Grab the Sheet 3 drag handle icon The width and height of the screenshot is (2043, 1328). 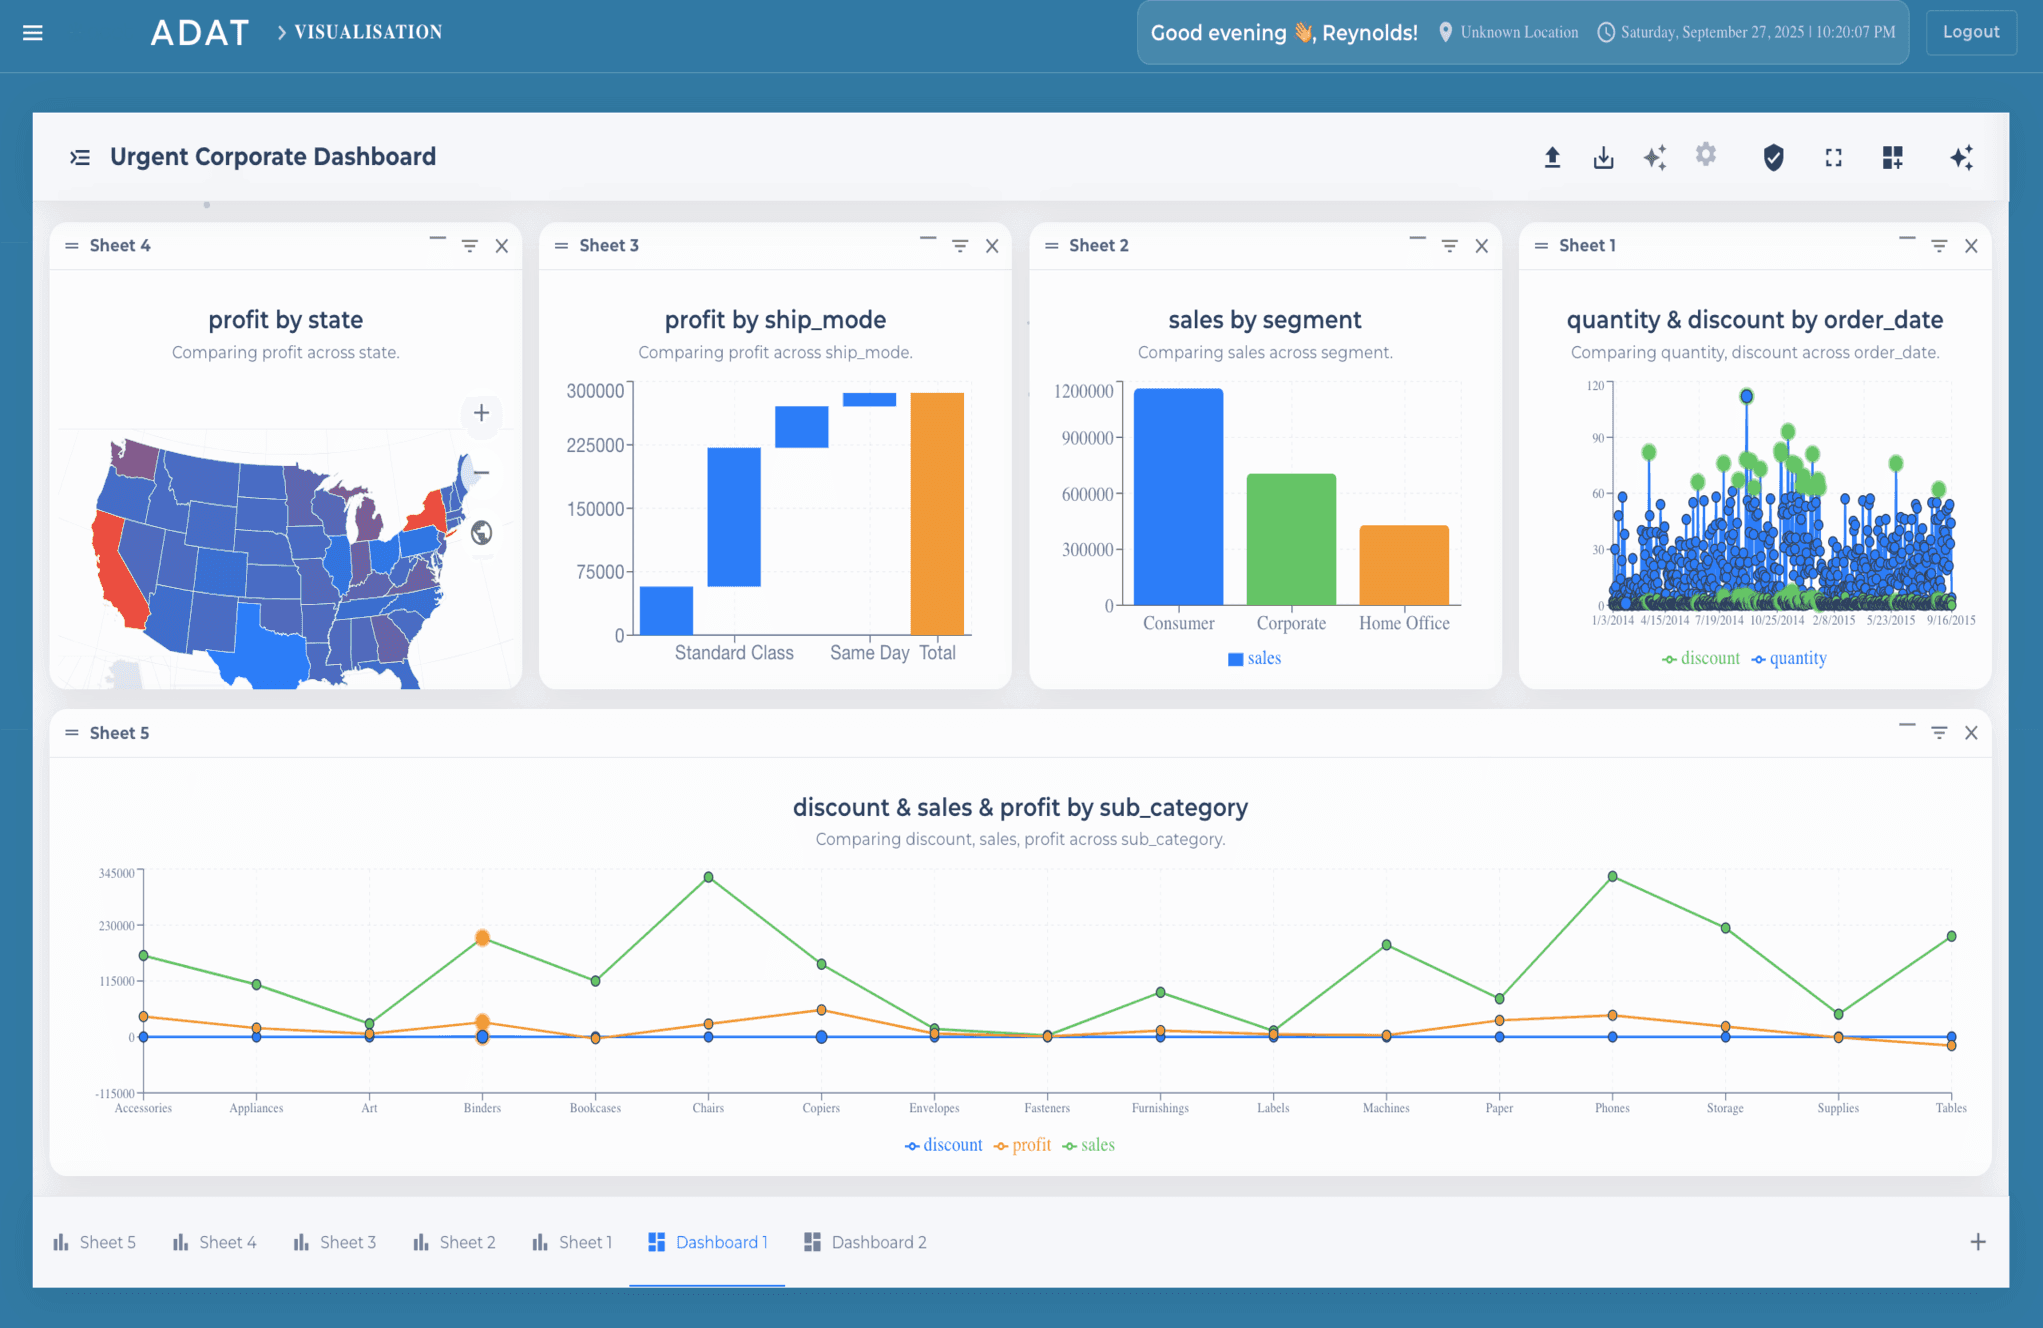(561, 246)
